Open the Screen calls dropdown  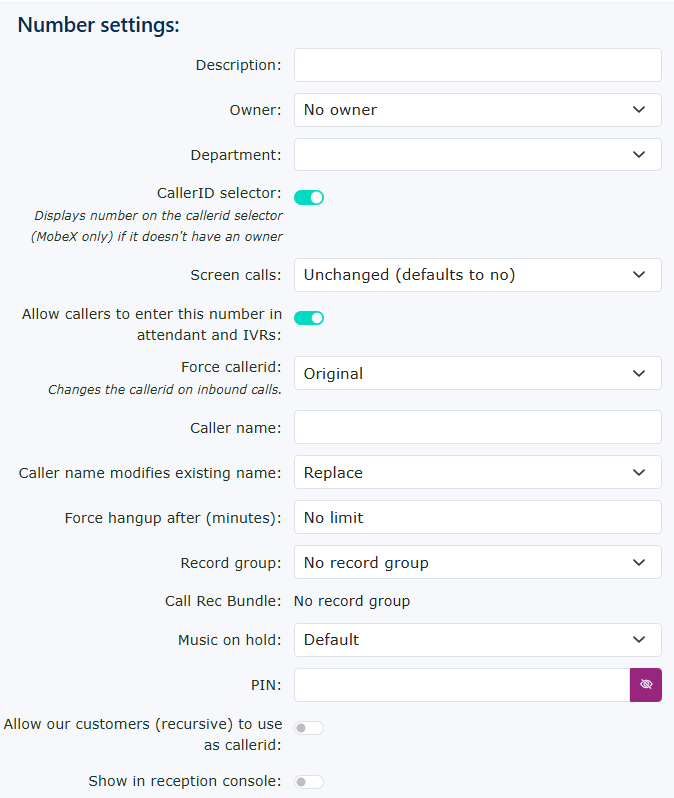pos(477,275)
